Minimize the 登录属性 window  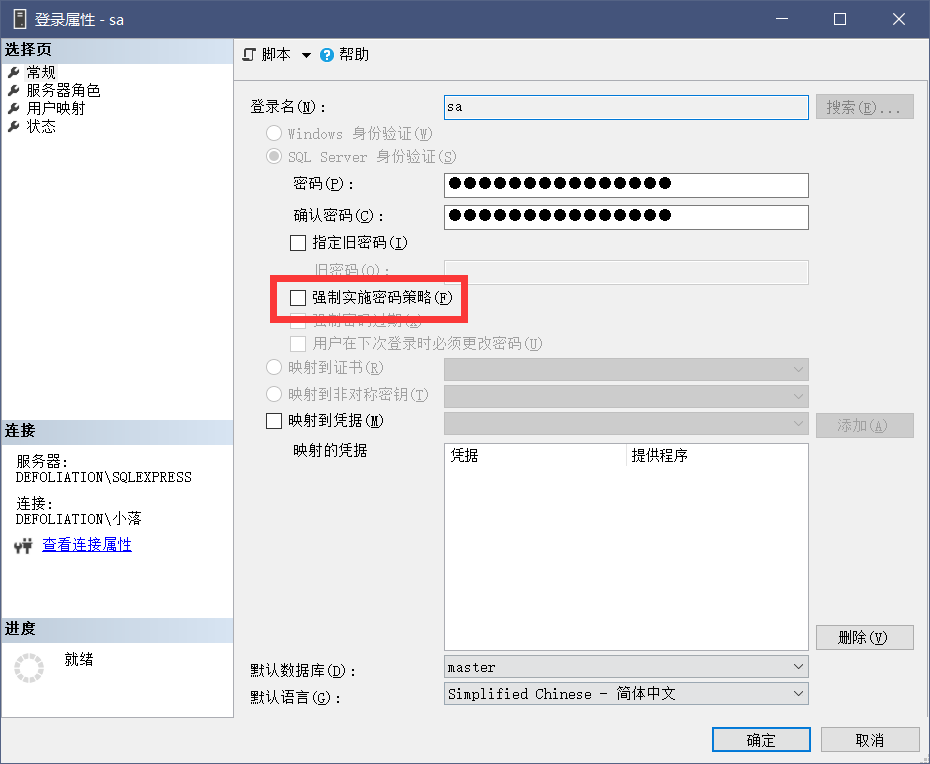(782, 19)
